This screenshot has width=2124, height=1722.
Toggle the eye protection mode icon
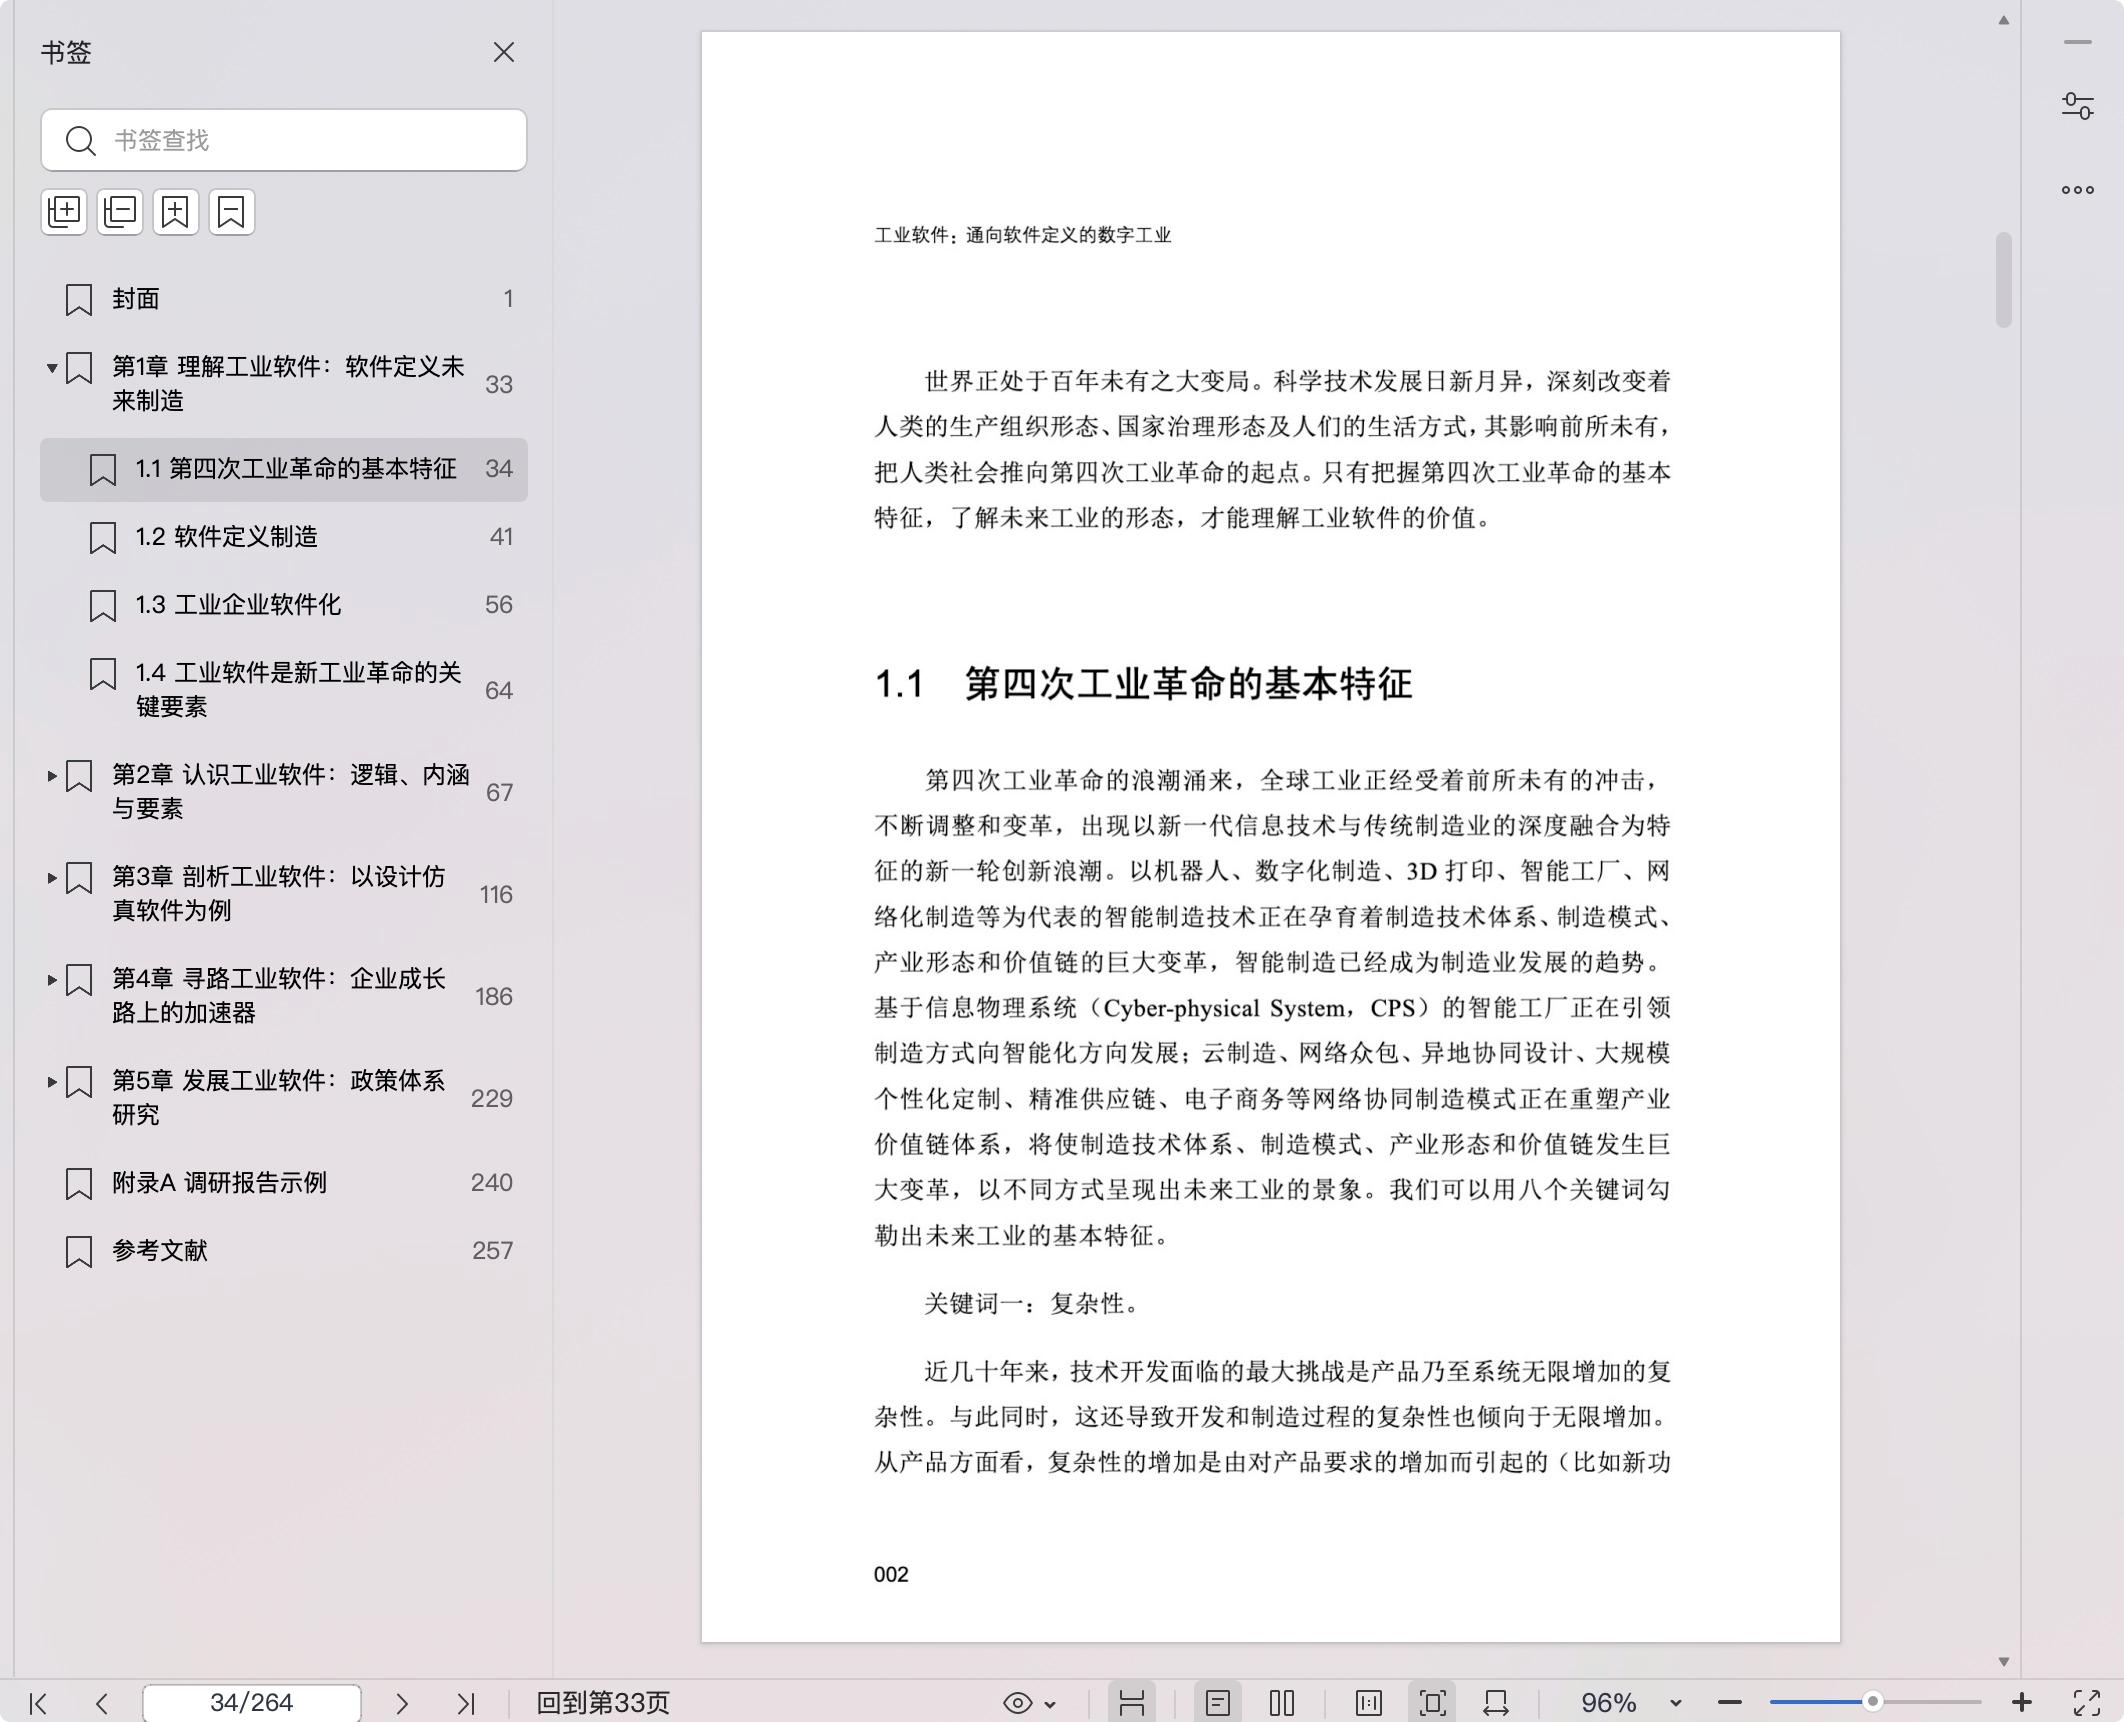1018,1703
